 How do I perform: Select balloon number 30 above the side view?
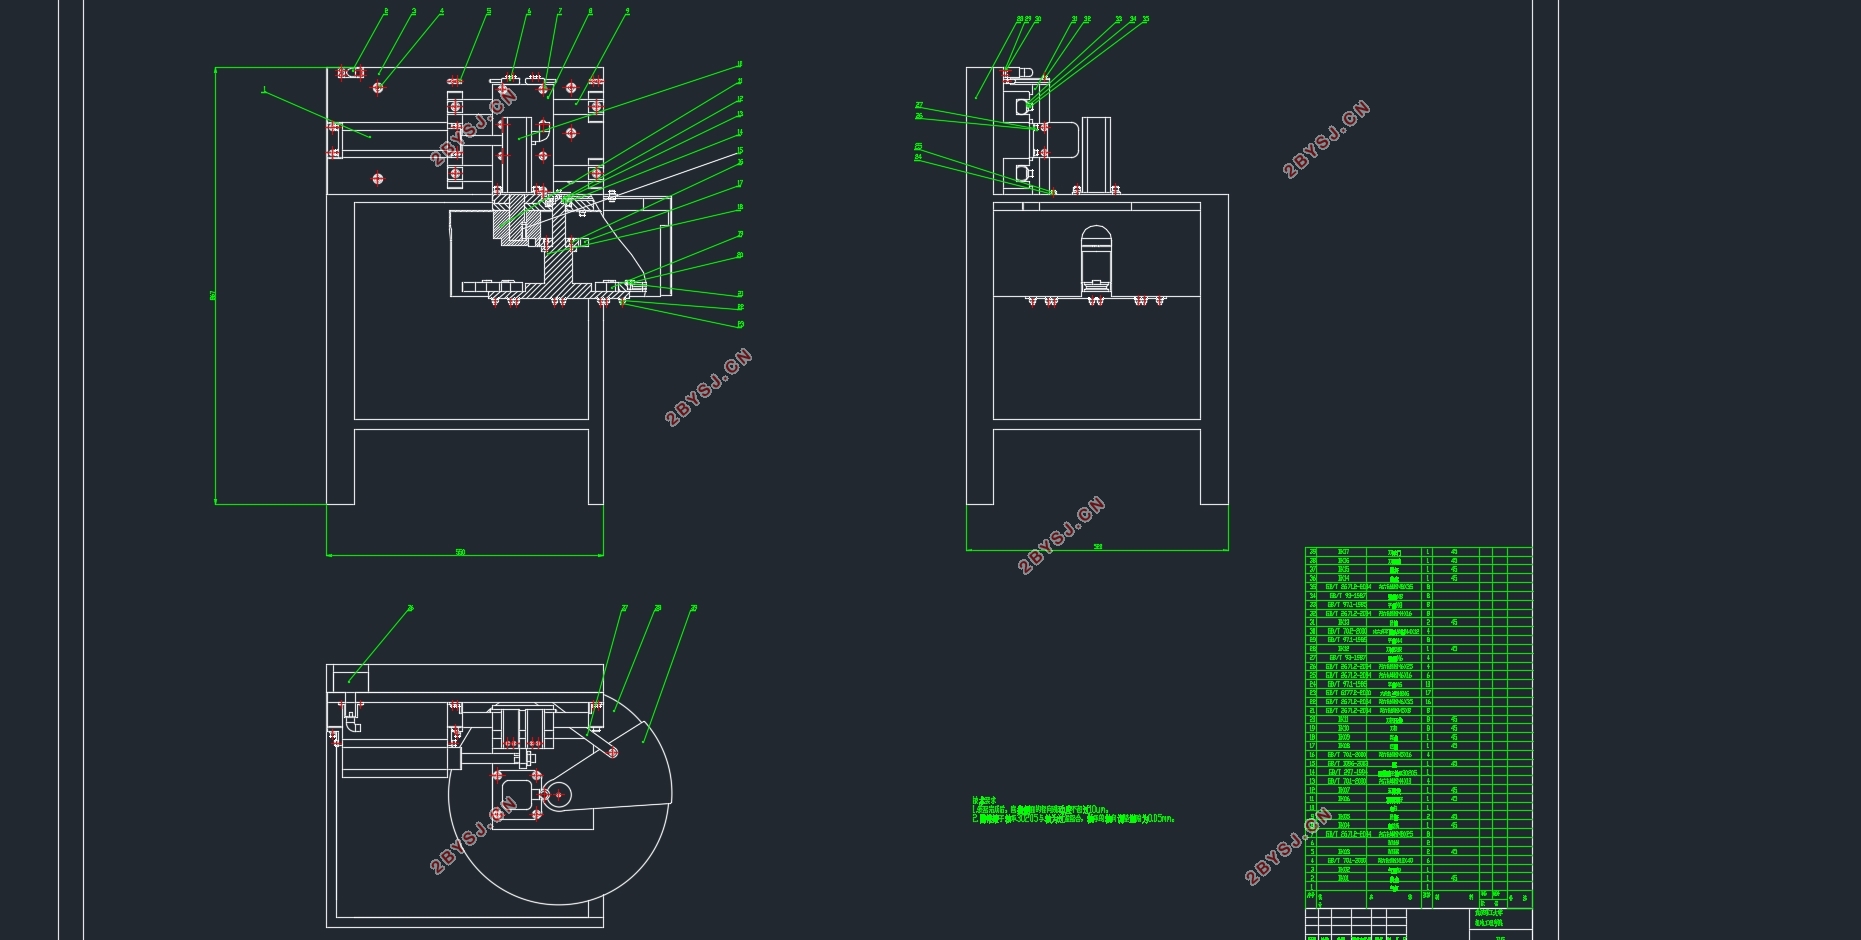(x=1038, y=19)
